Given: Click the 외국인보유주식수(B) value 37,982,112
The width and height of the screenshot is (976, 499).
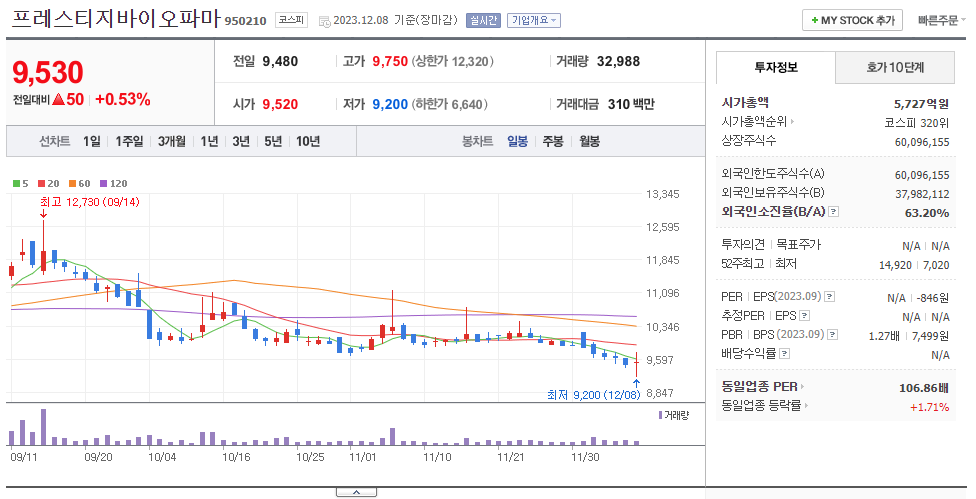Looking at the screenshot, I should pyautogui.click(x=922, y=194).
